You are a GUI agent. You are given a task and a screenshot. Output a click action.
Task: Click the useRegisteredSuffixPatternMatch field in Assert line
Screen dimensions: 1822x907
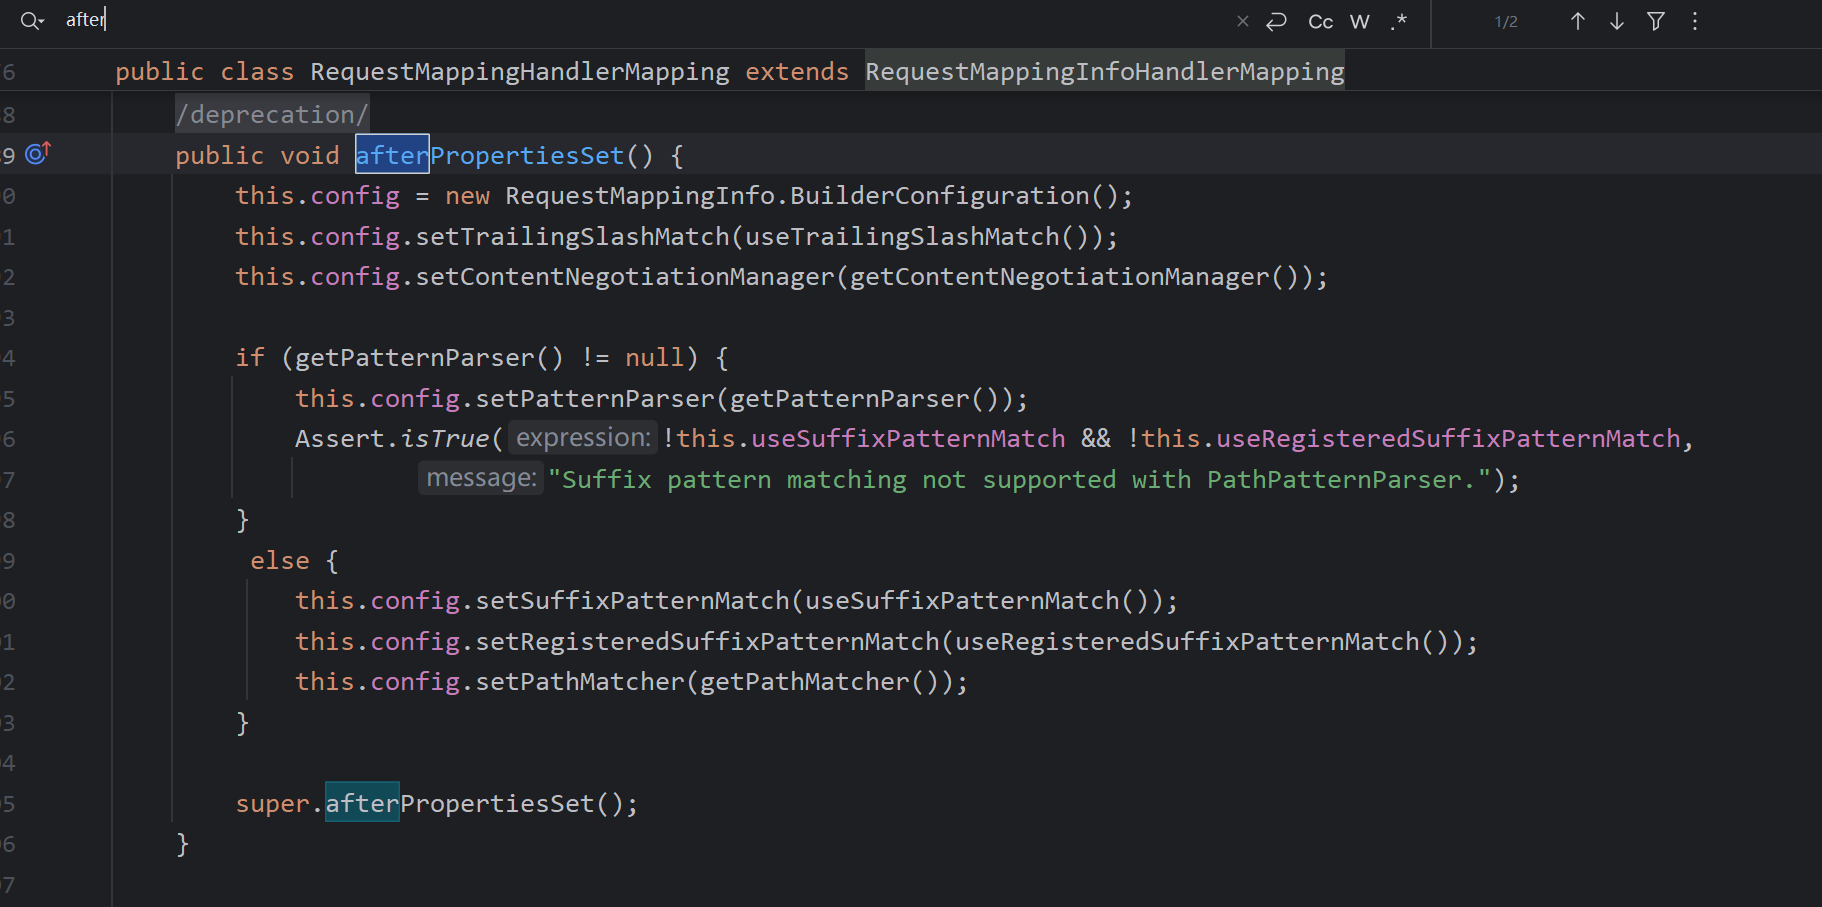click(x=1448, y=439)
